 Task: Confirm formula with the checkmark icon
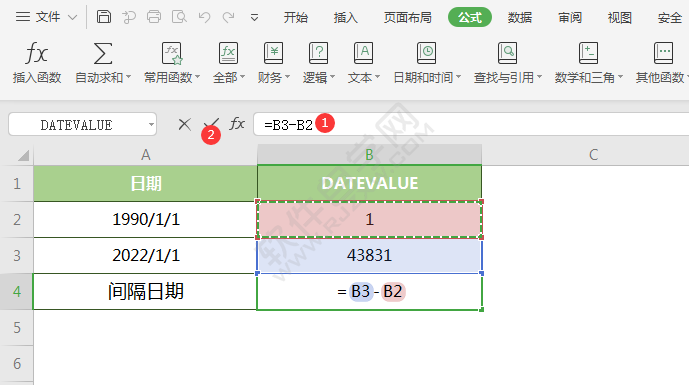point(211,124)
